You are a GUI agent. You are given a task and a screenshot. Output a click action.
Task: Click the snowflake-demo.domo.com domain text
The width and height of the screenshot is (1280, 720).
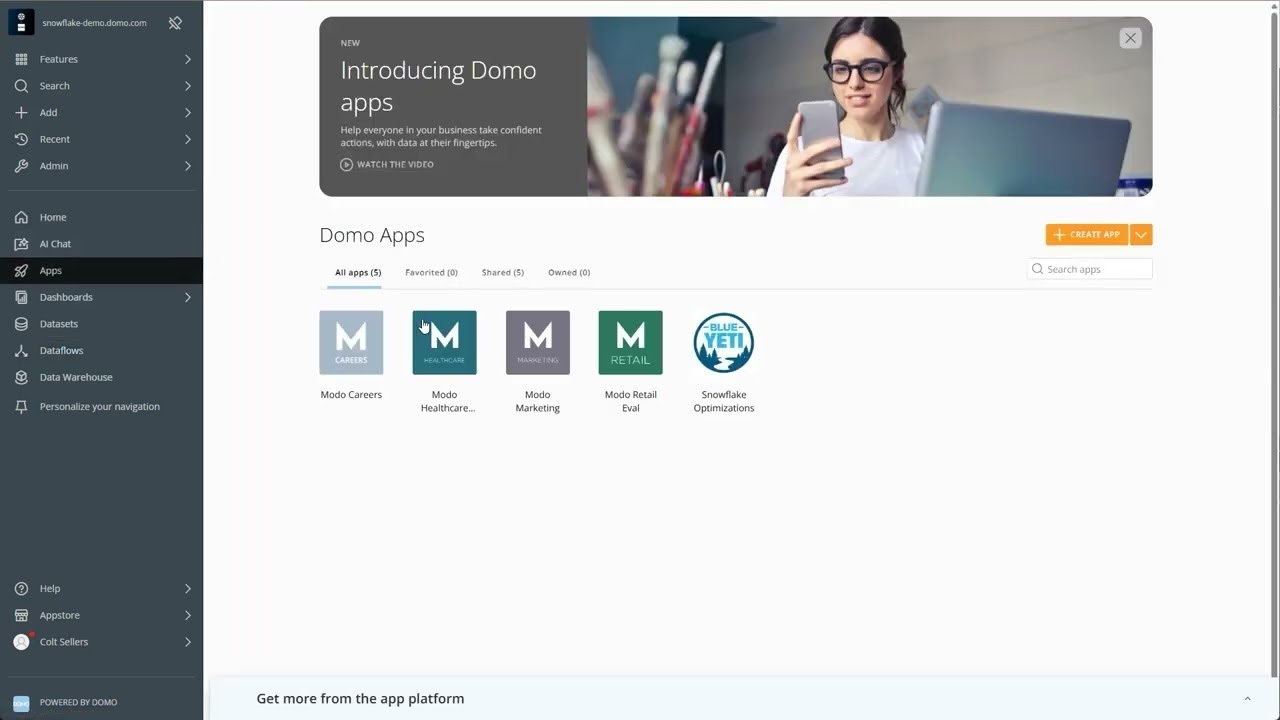point(94,23)
